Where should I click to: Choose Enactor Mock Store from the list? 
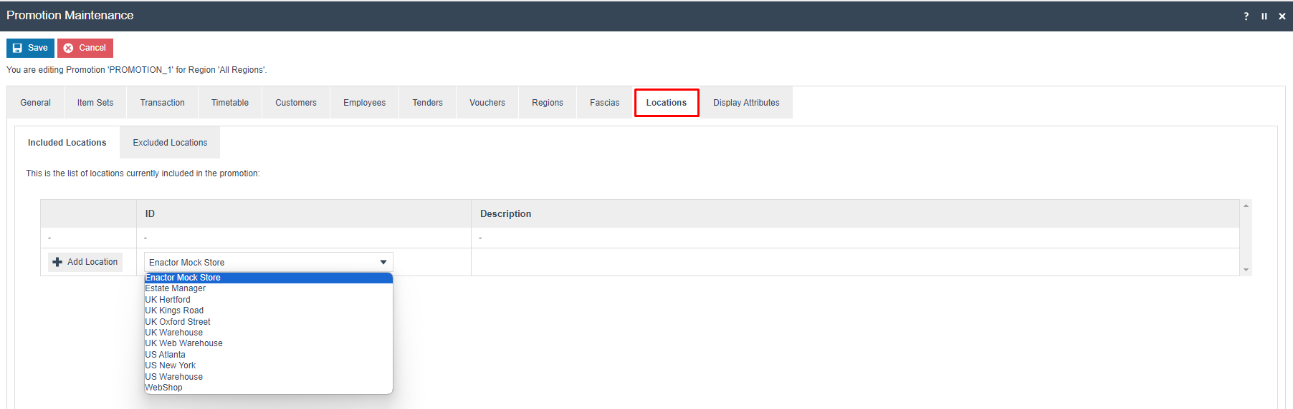(x=268, y=277)
